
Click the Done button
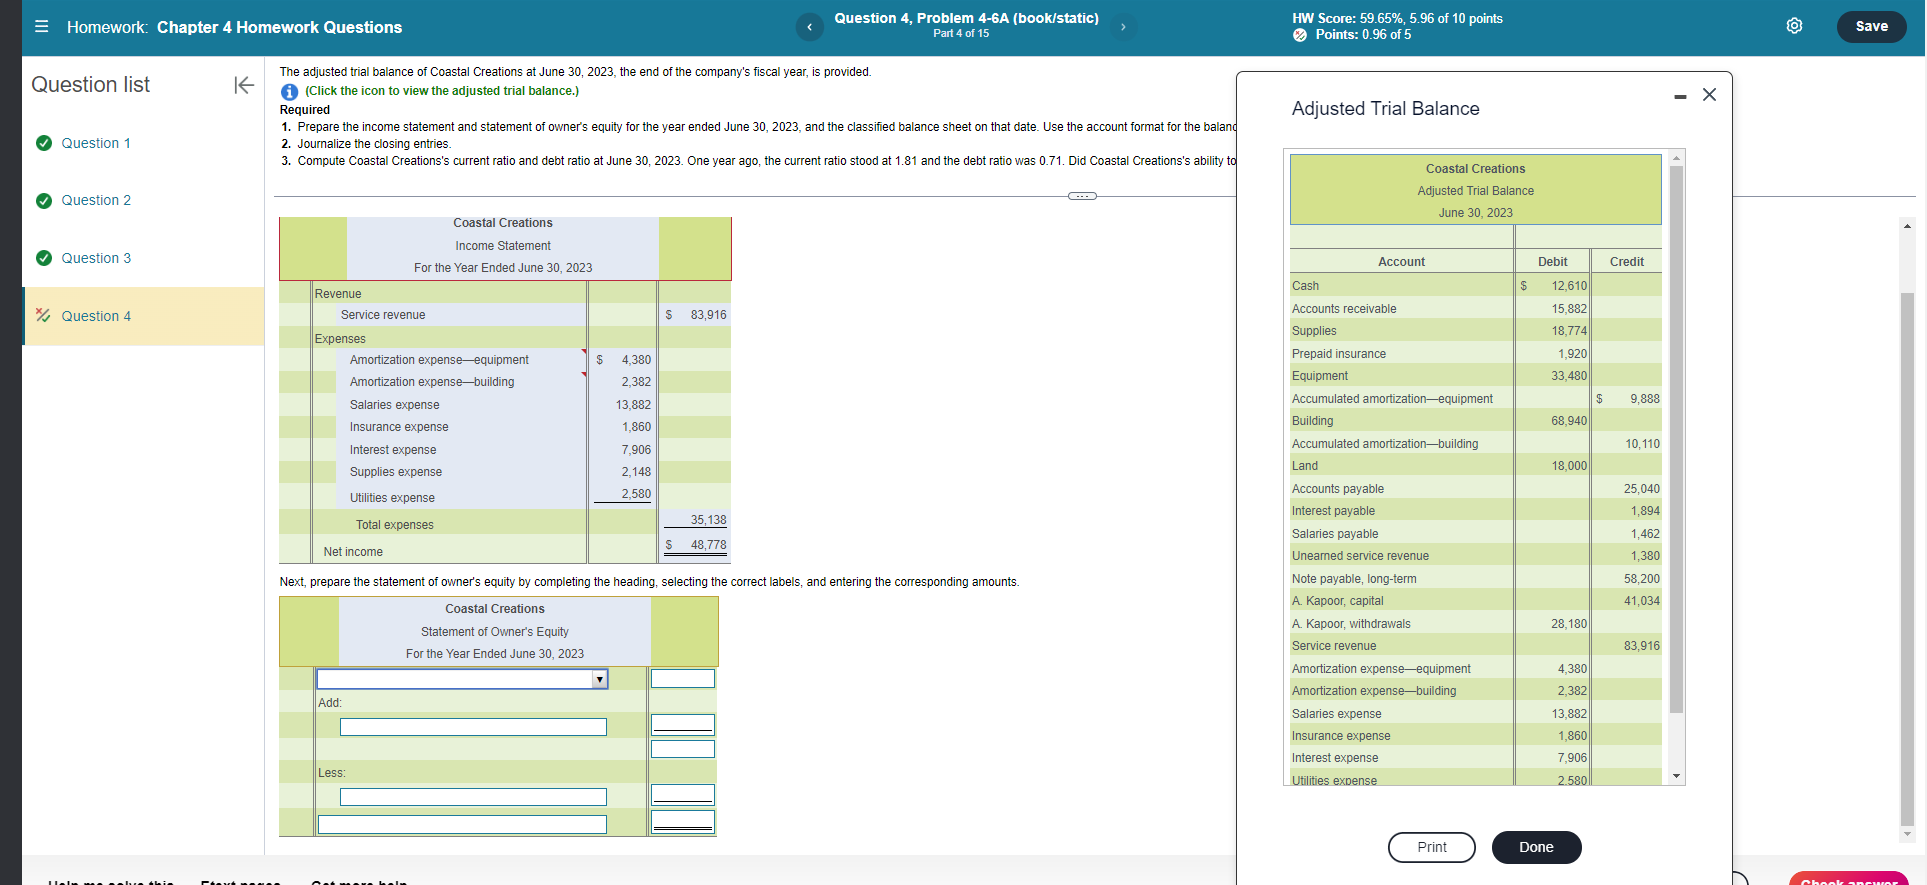point(1536,847)
